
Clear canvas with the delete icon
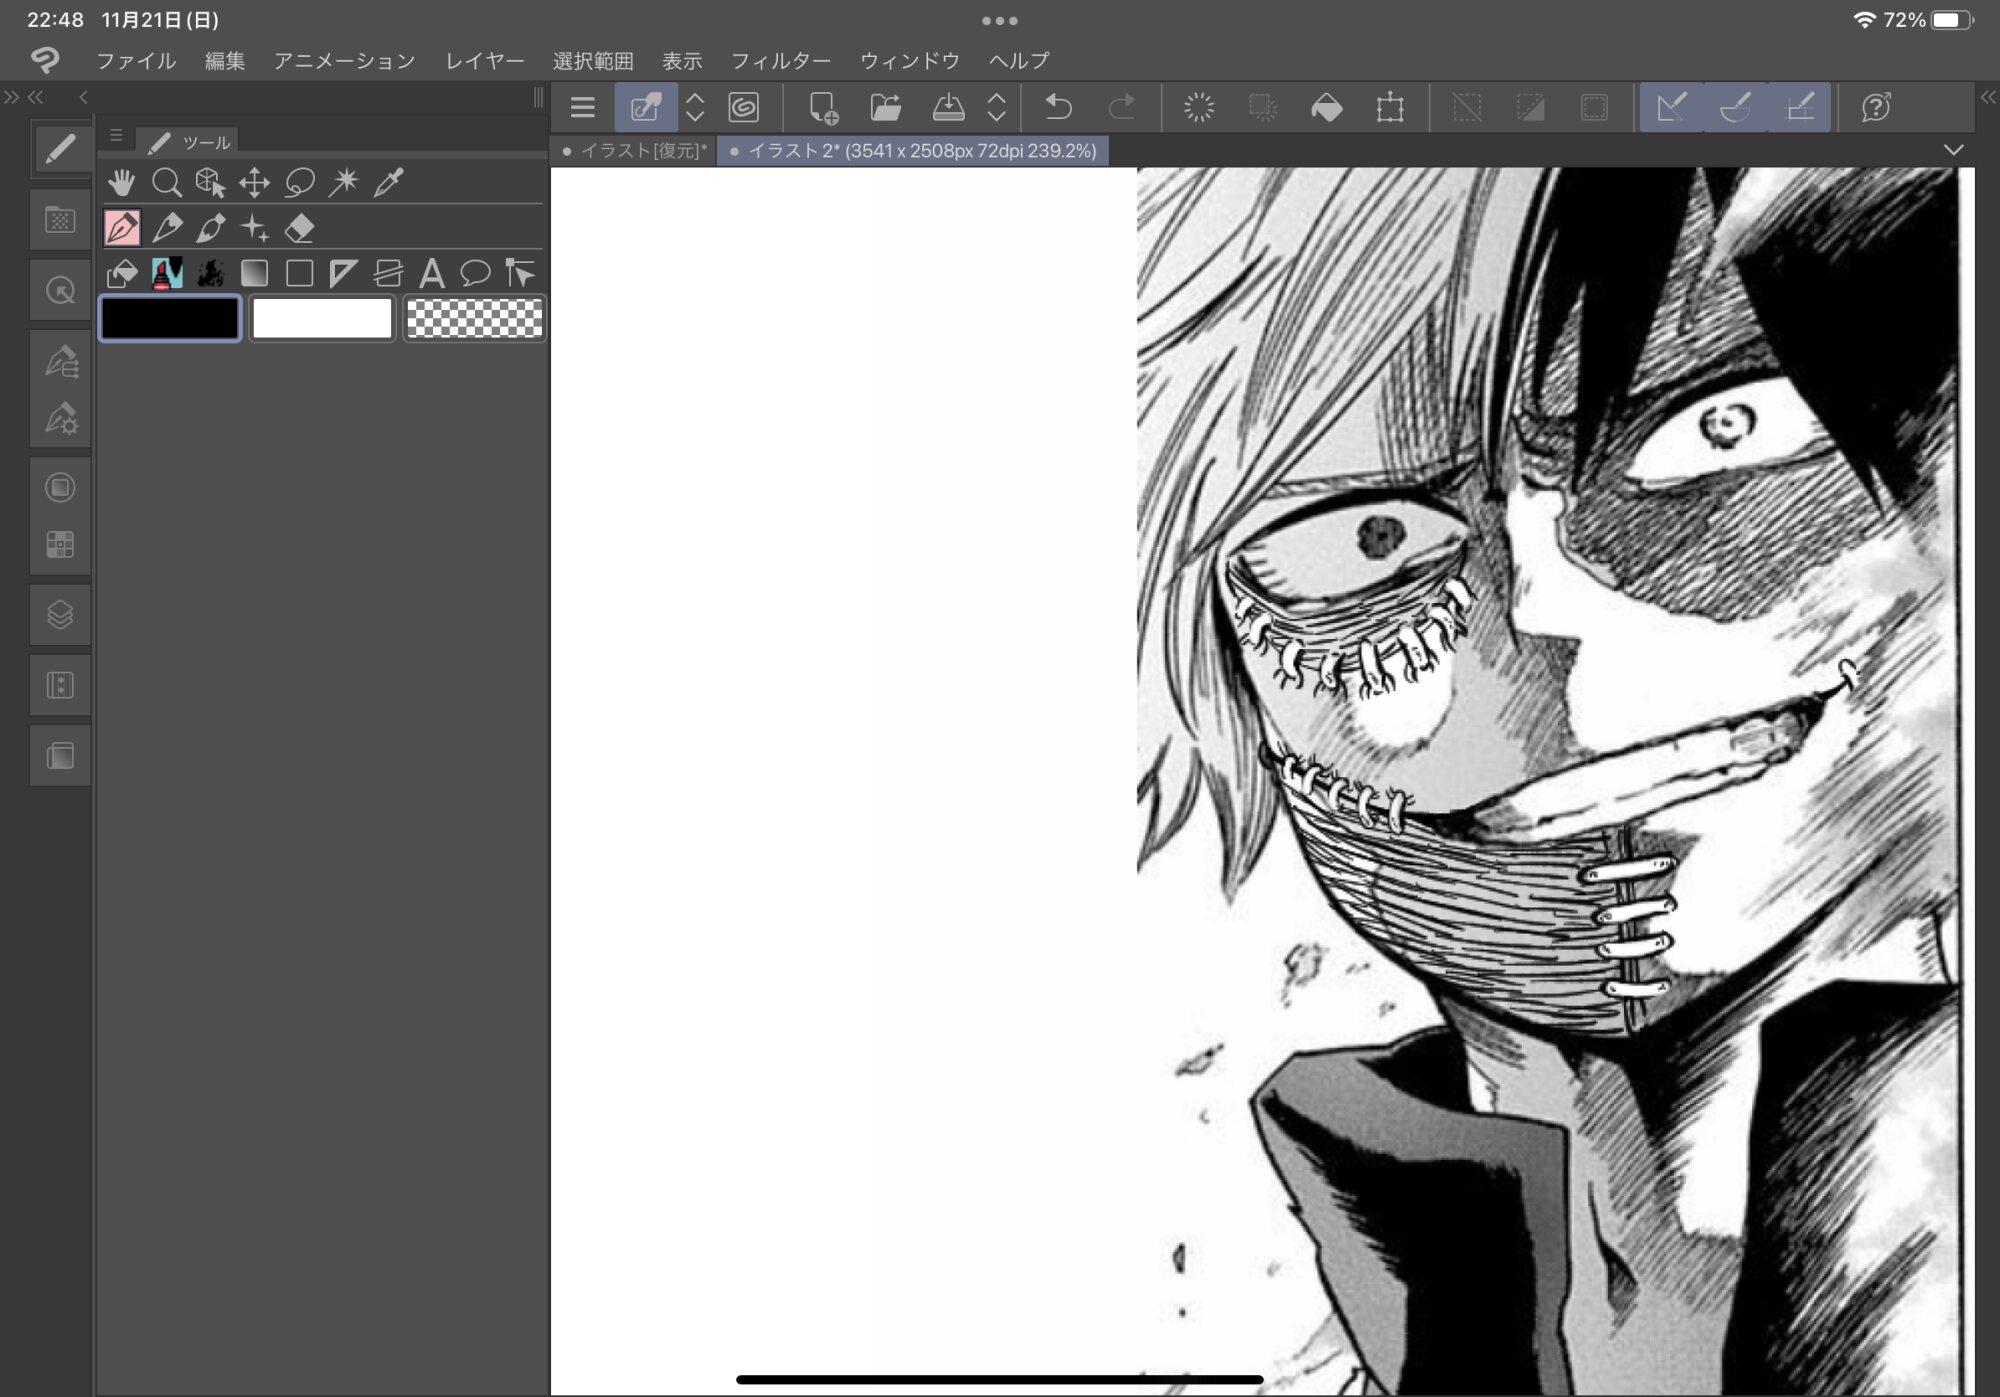1199,107
